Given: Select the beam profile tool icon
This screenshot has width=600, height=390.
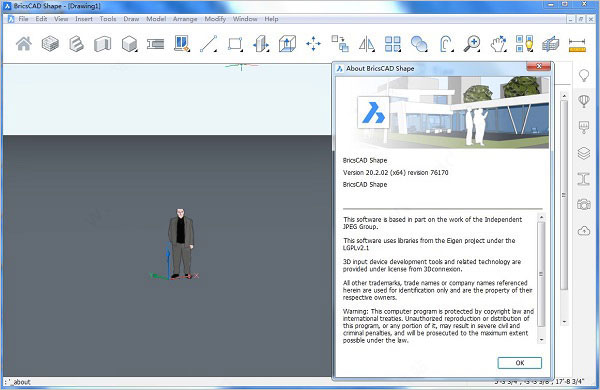Looking at the screenshot, I should point(155,44).
